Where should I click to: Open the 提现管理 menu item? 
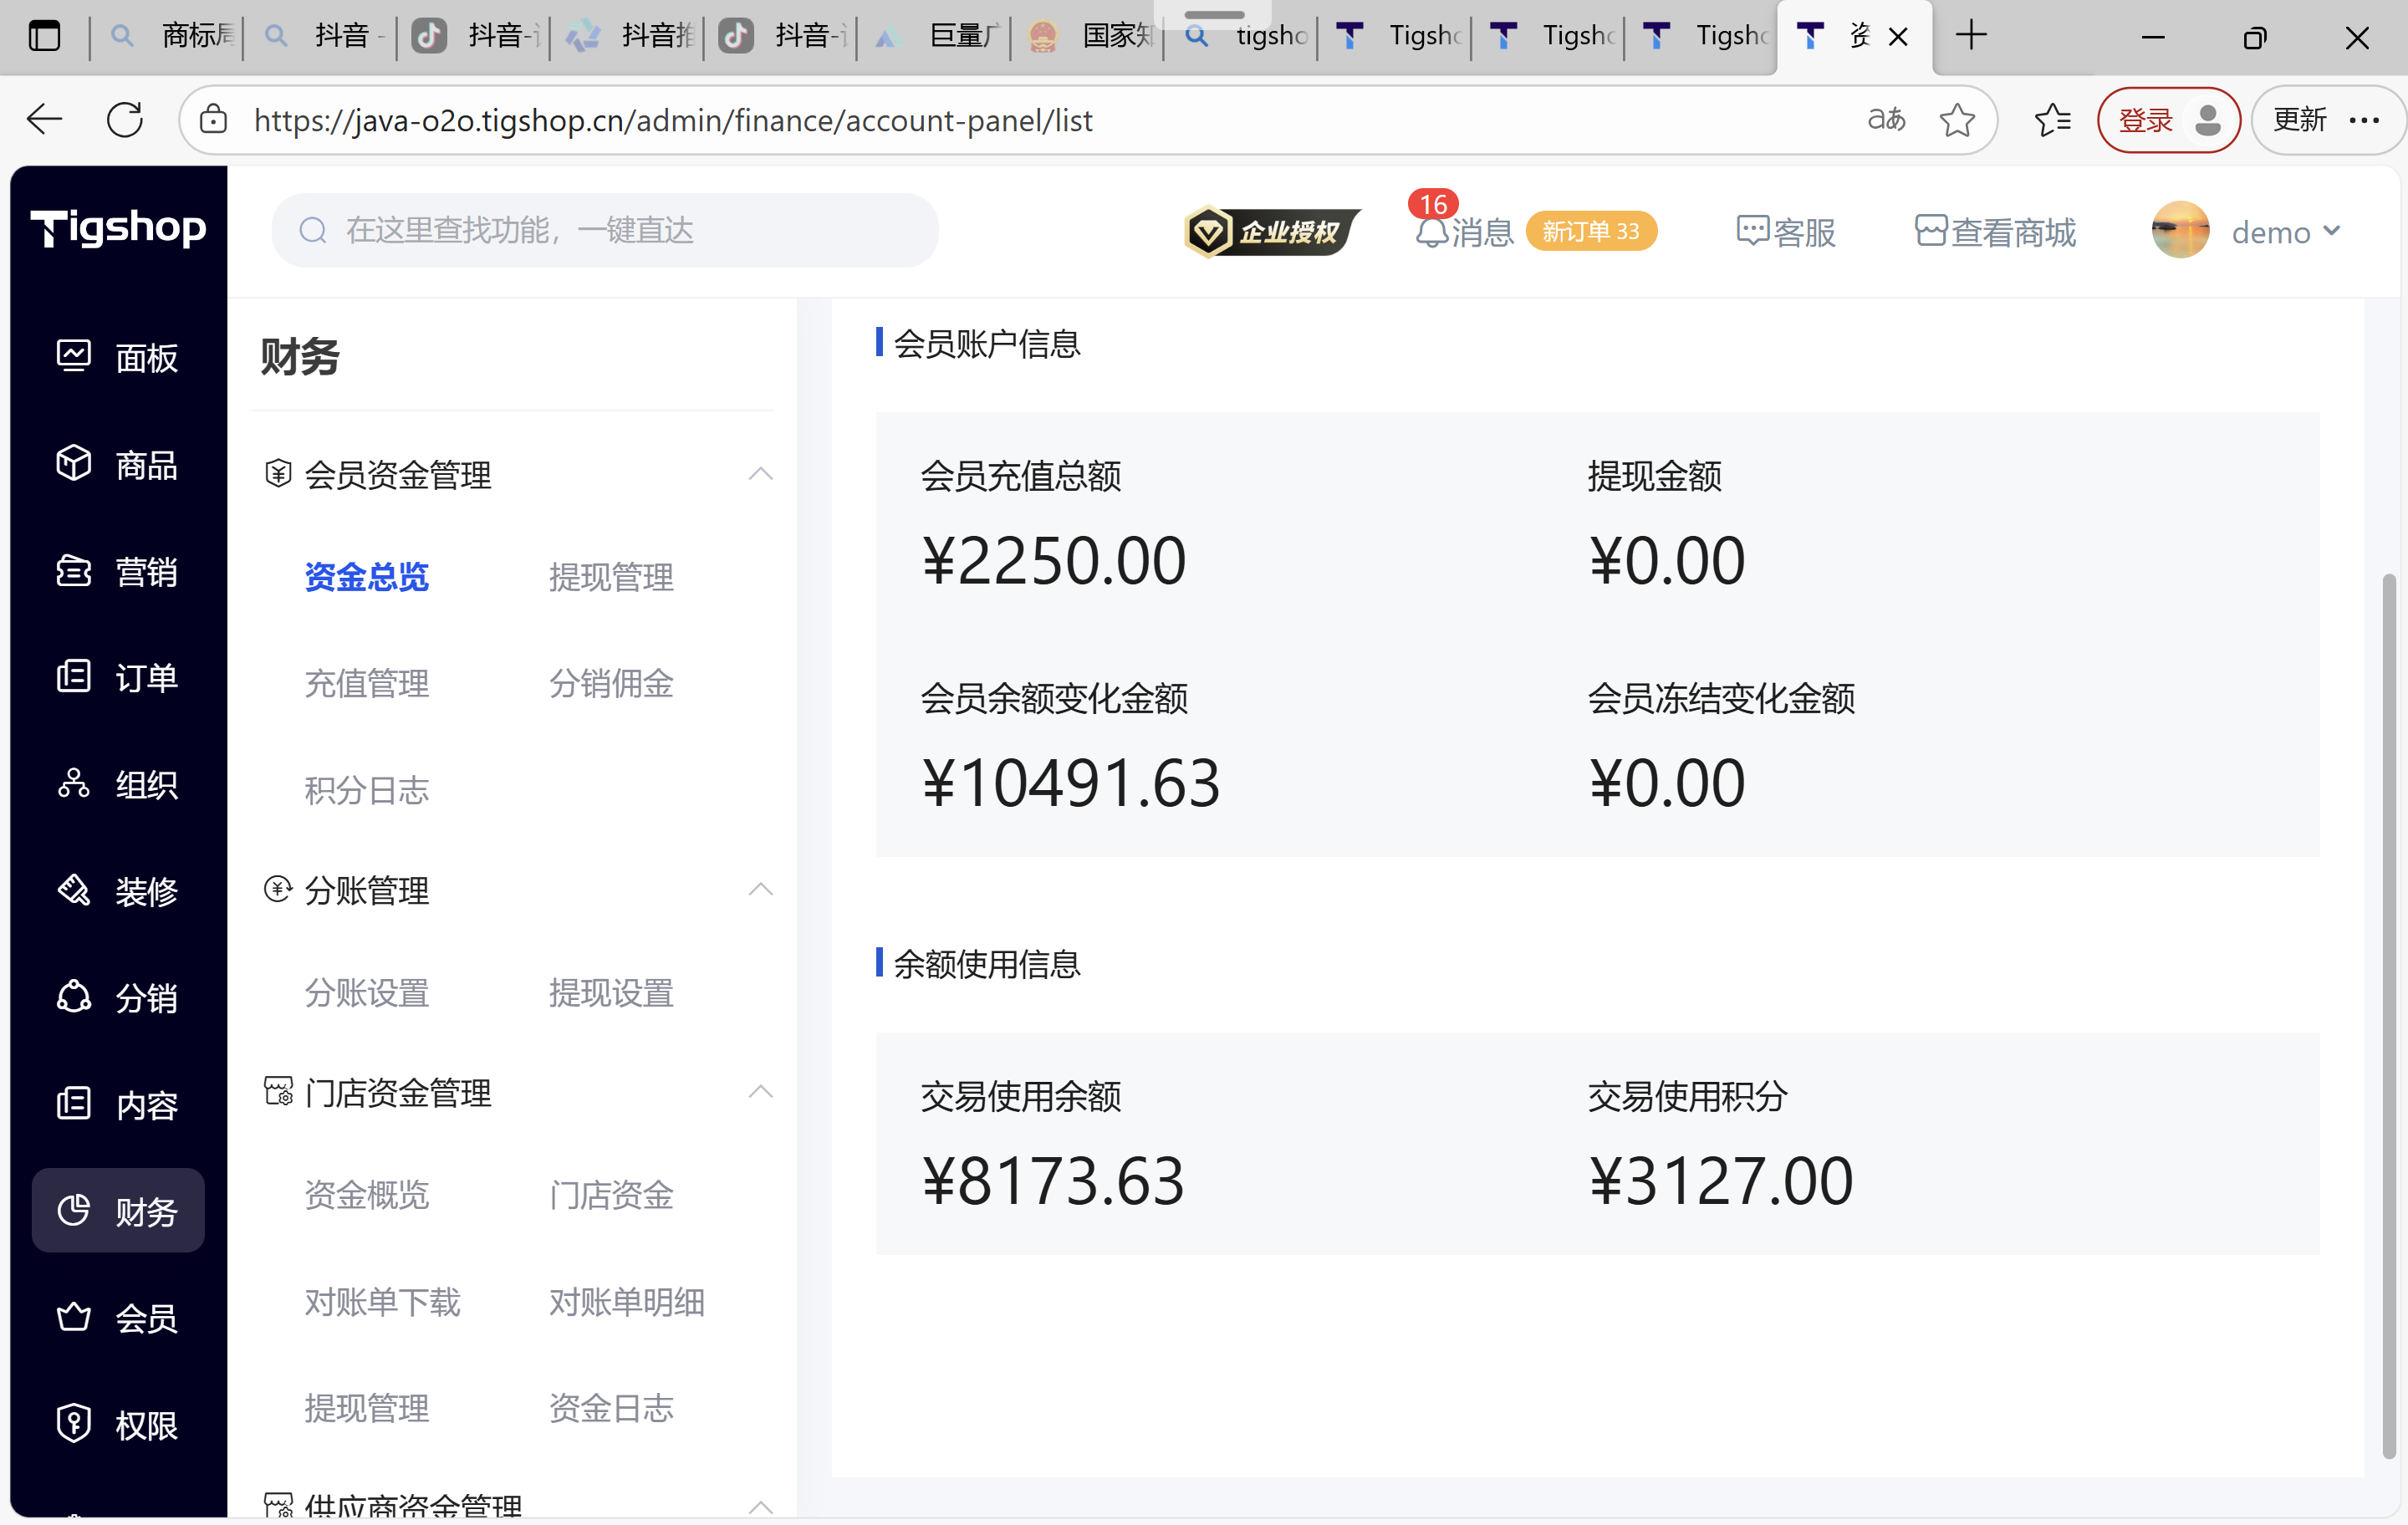(x=611, y=577)
